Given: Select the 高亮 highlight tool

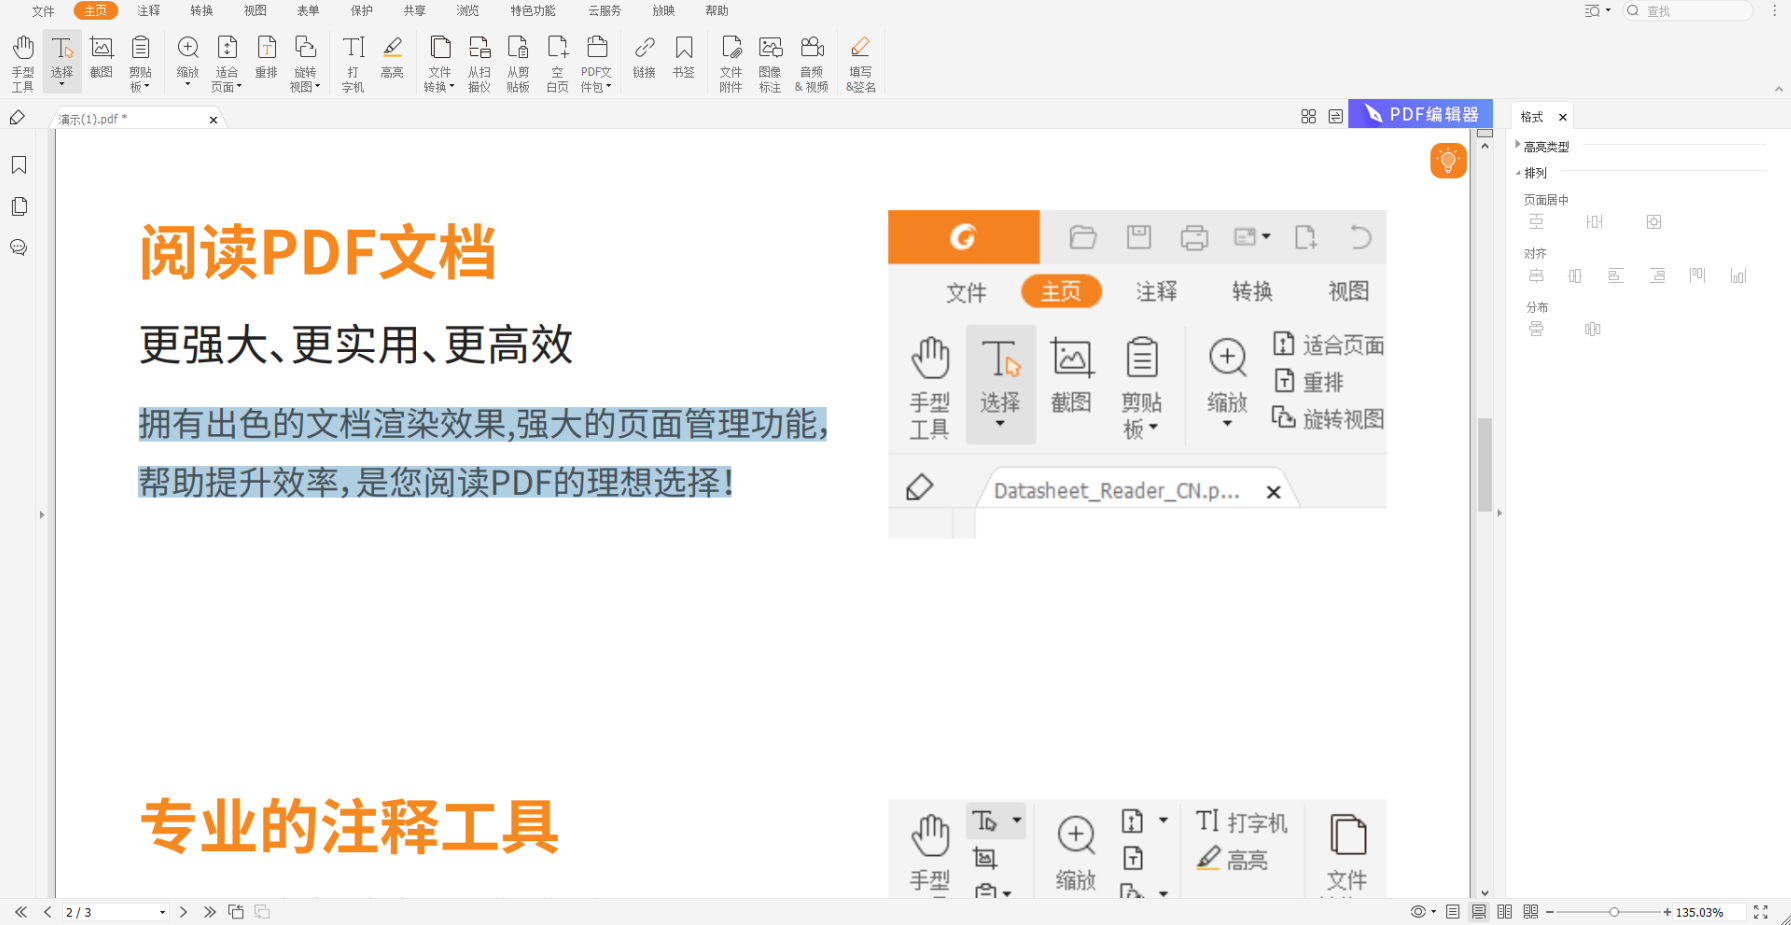Looking at the screenshot, I should [392, 60].
